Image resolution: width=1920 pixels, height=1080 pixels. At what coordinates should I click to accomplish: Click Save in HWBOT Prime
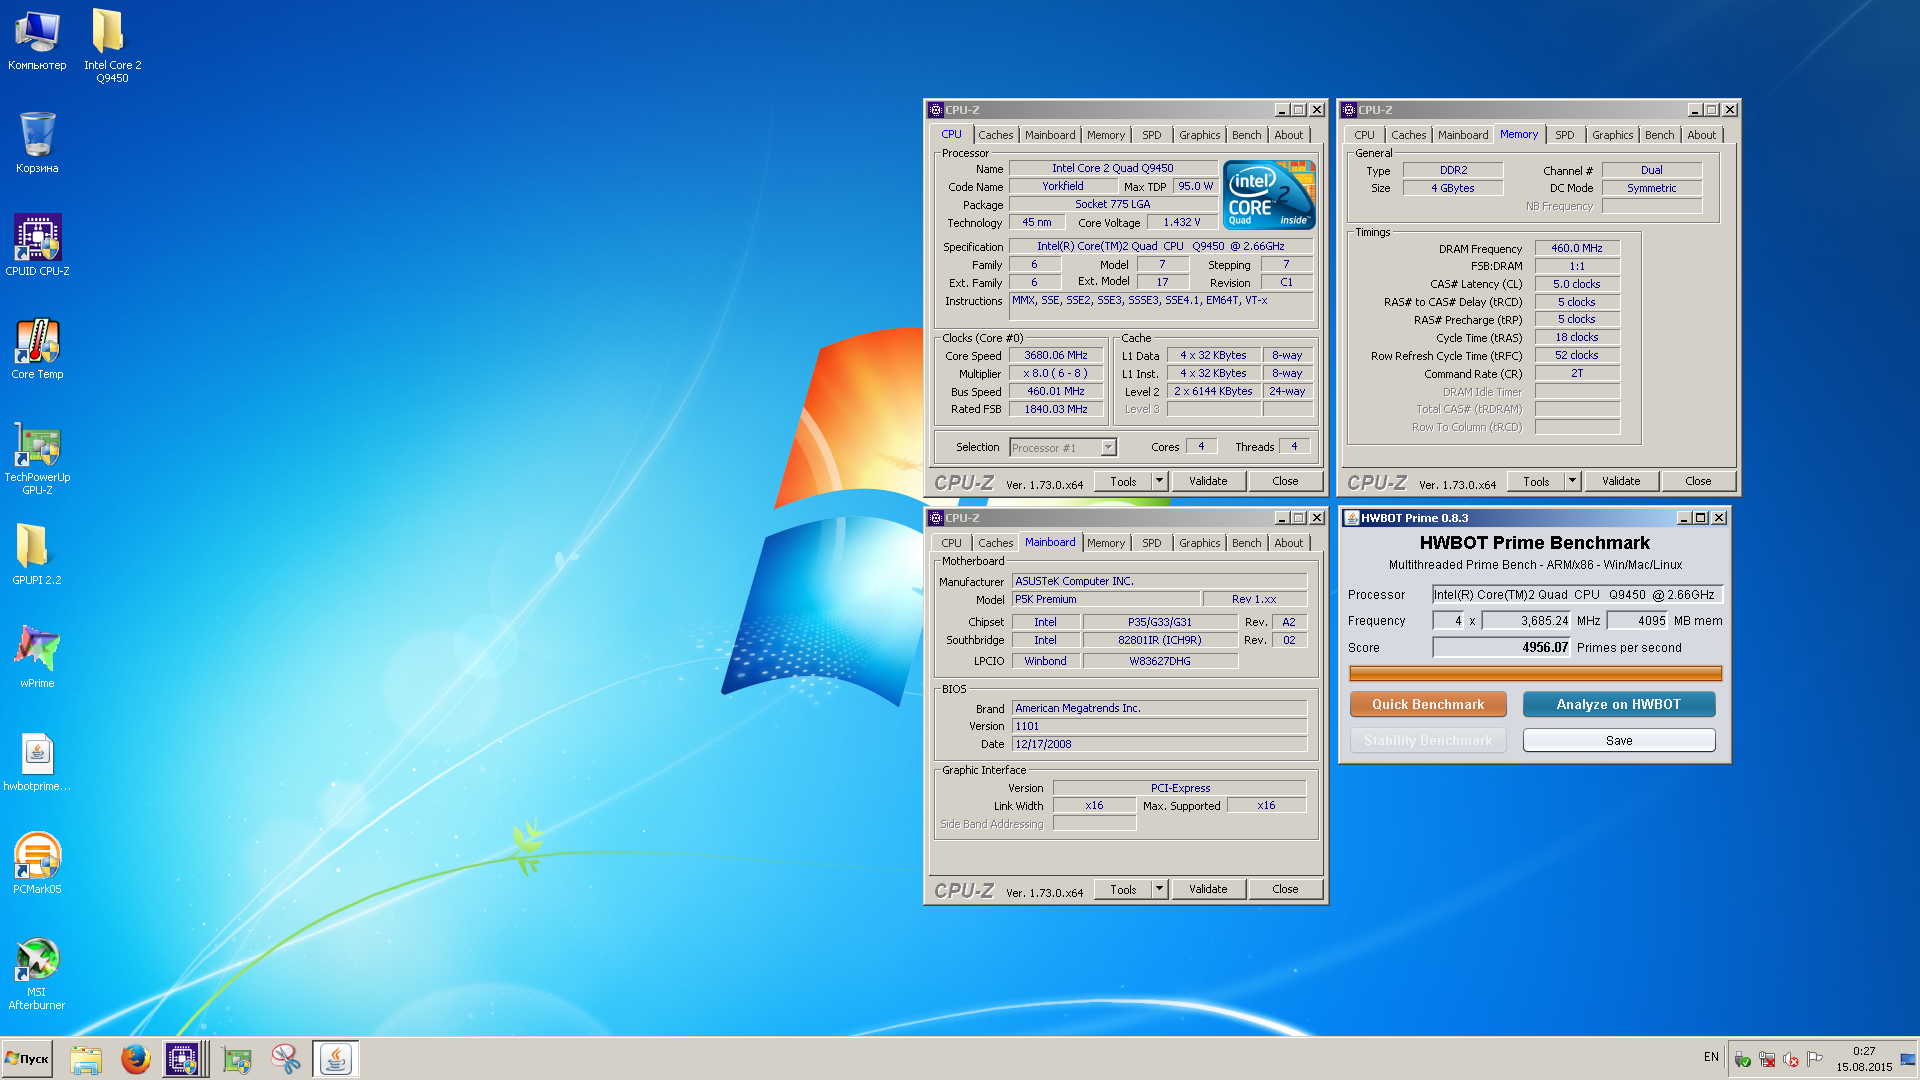pyautogui.click(x=1618, y=740)
